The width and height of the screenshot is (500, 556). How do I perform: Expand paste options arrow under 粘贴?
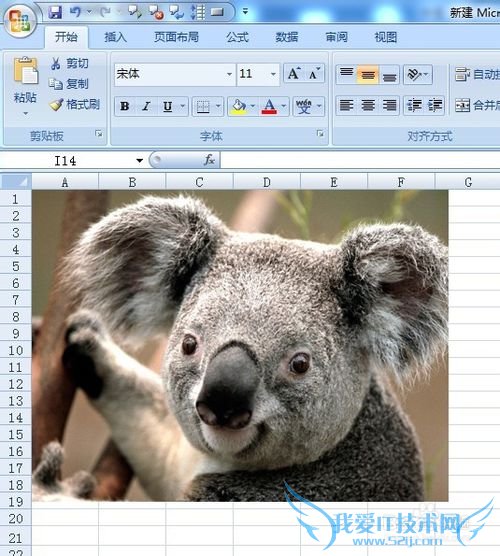pos(26,113)
